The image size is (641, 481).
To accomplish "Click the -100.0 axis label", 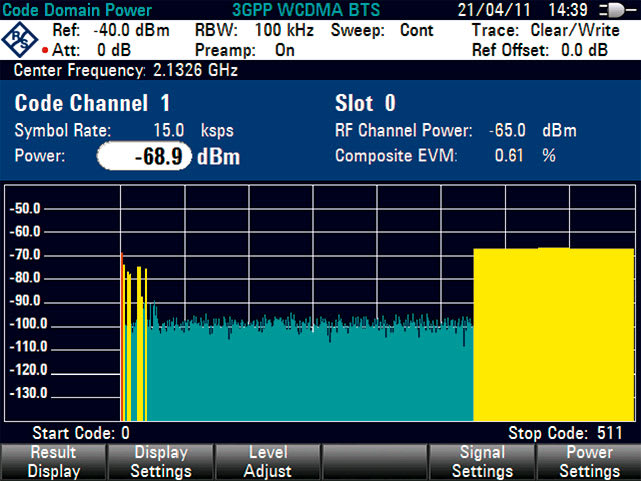I will click(28, 324).
